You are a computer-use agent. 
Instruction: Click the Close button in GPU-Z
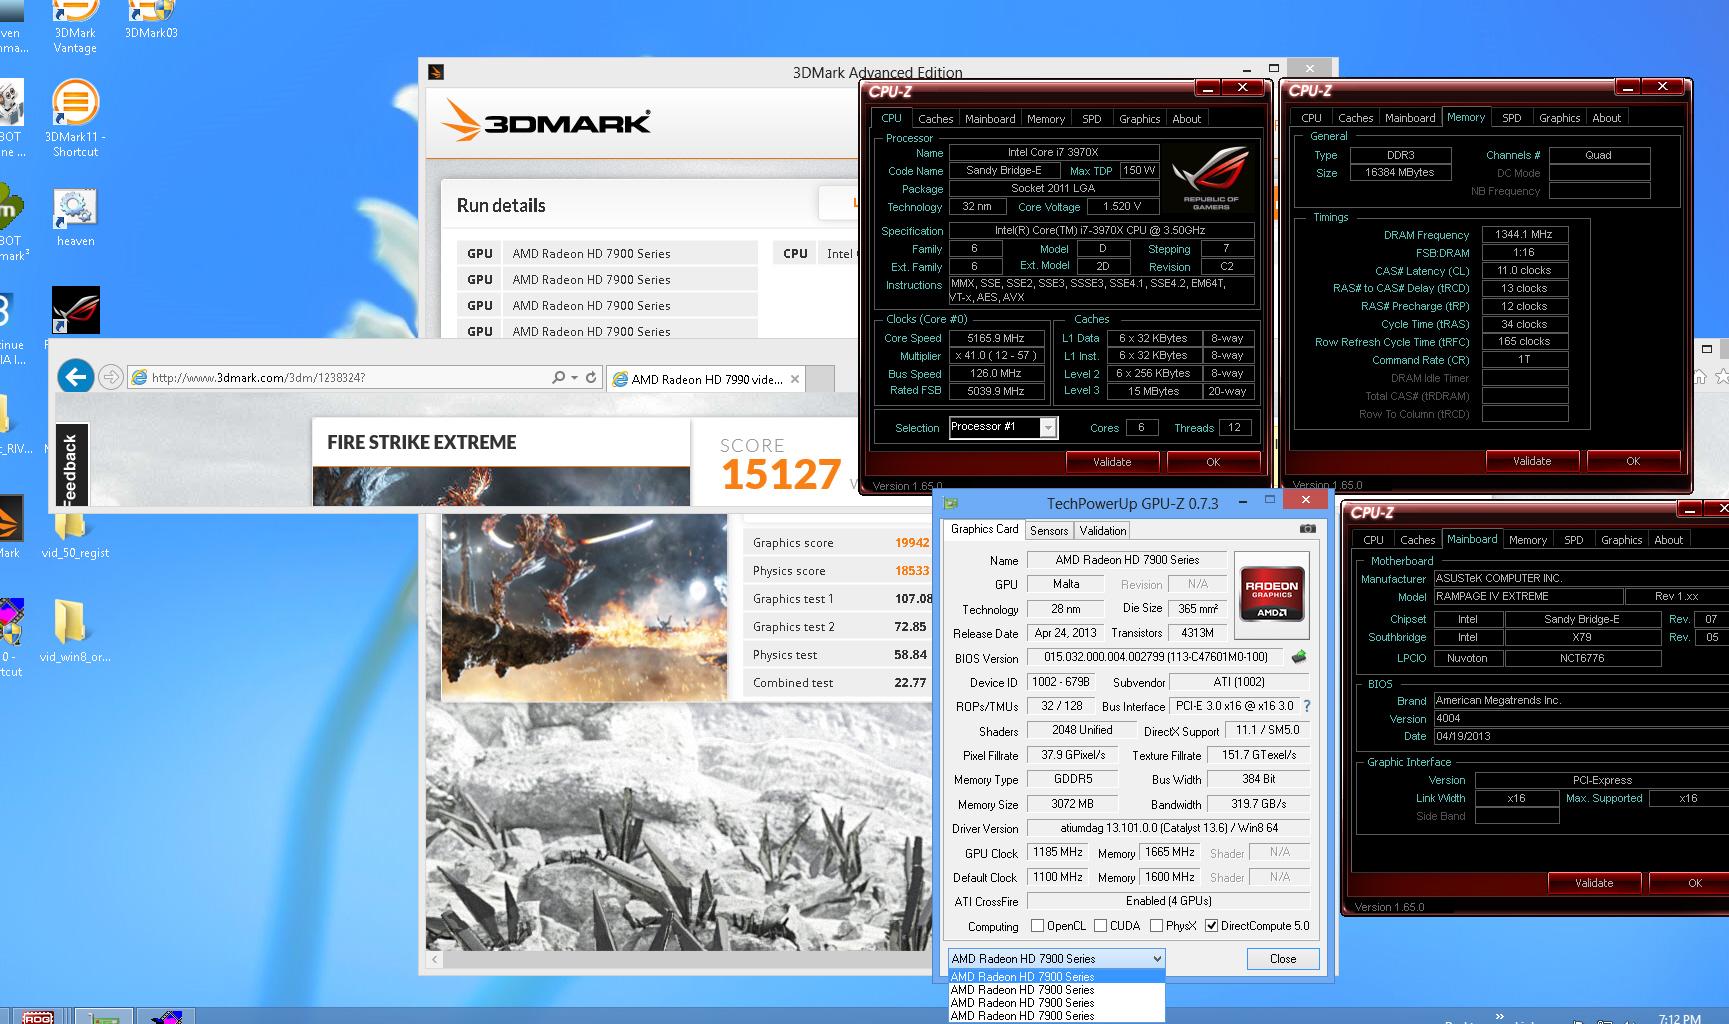pos(1283,958)
